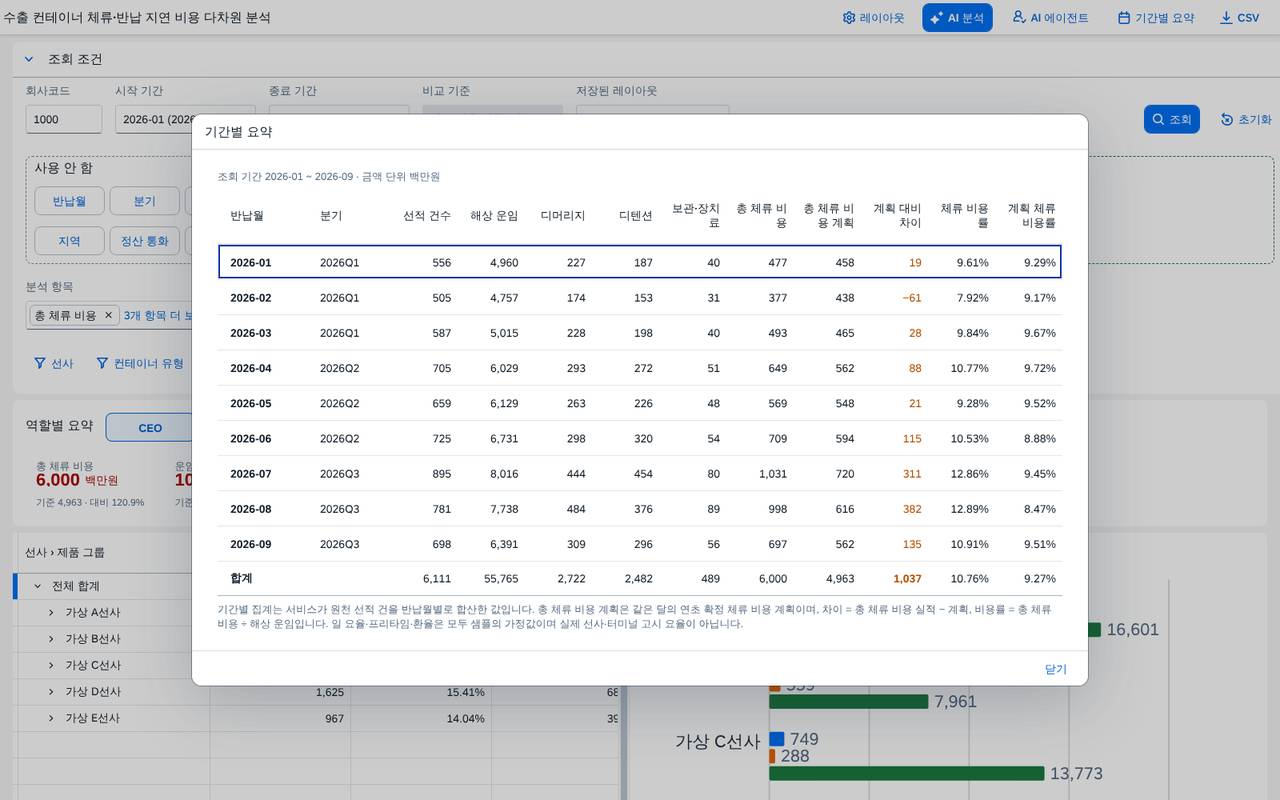Collapse the 조회 조건 section

pos(29,59)
